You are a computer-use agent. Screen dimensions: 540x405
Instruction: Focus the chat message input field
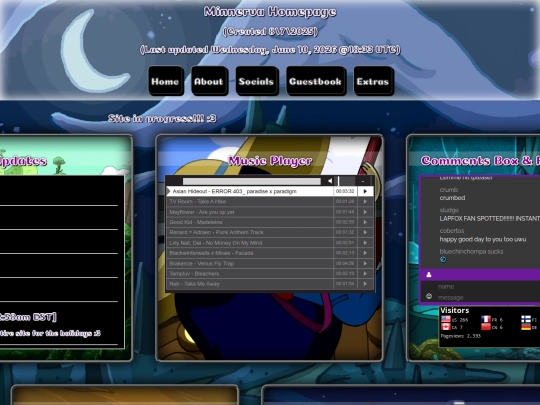(x=487, y=298)
